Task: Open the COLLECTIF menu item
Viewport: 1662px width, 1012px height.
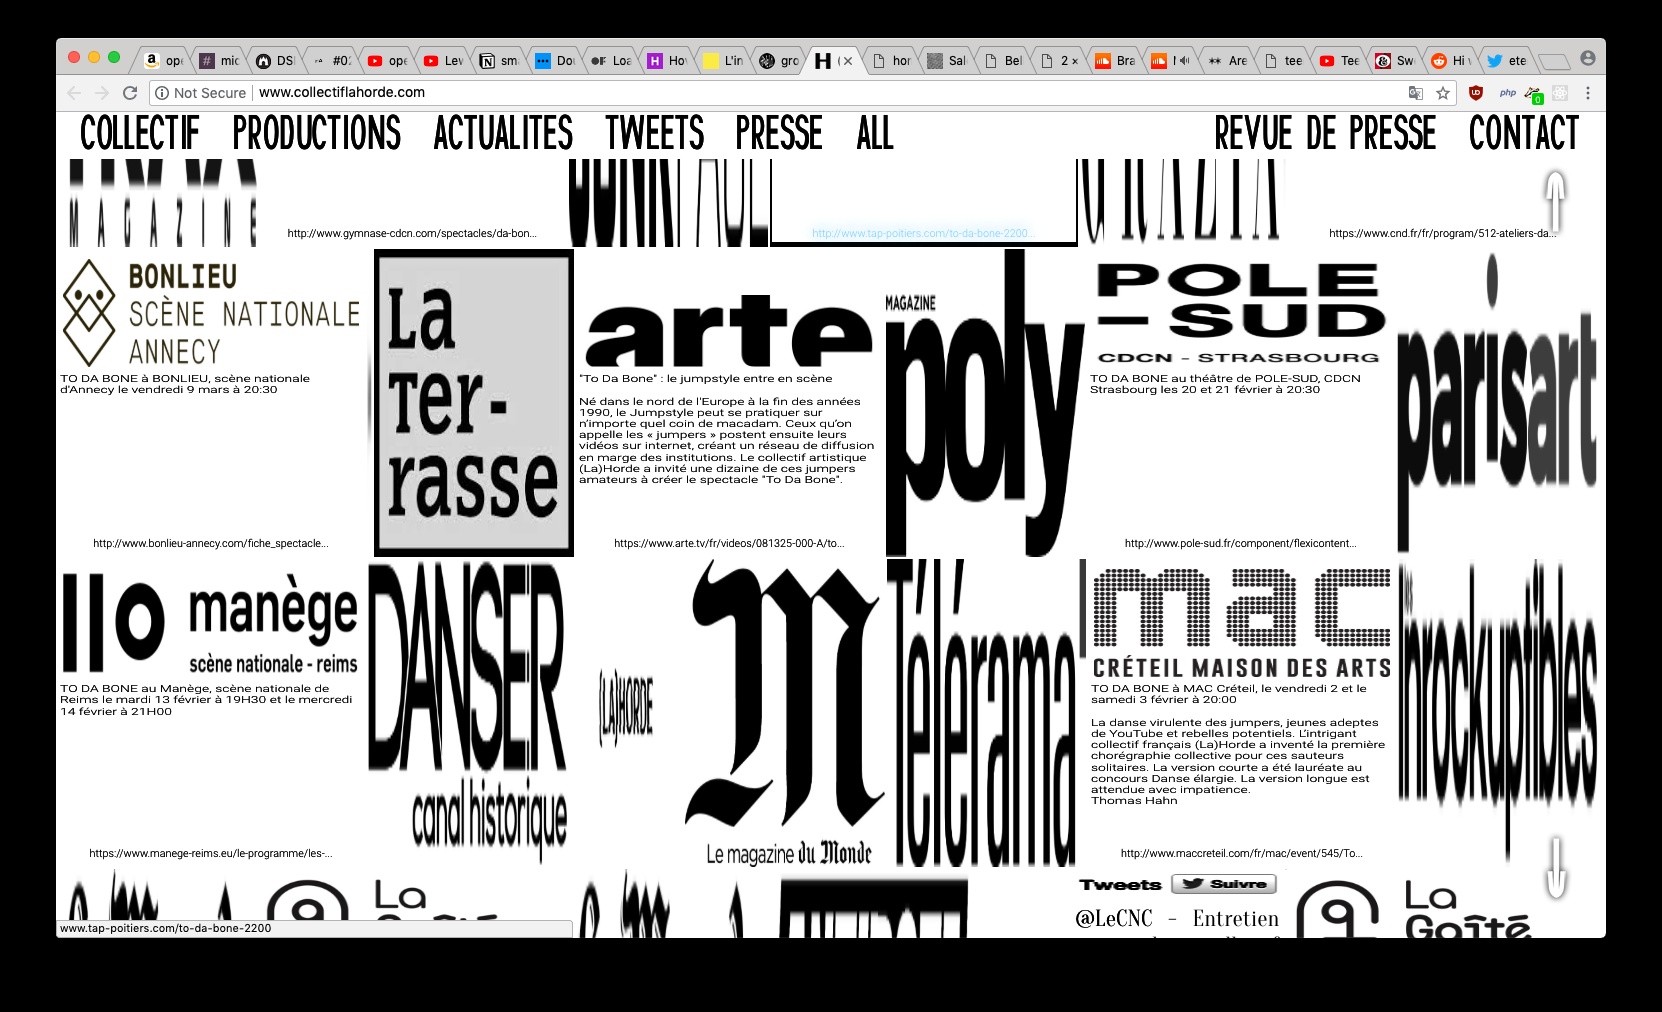Action: point(140,133)
